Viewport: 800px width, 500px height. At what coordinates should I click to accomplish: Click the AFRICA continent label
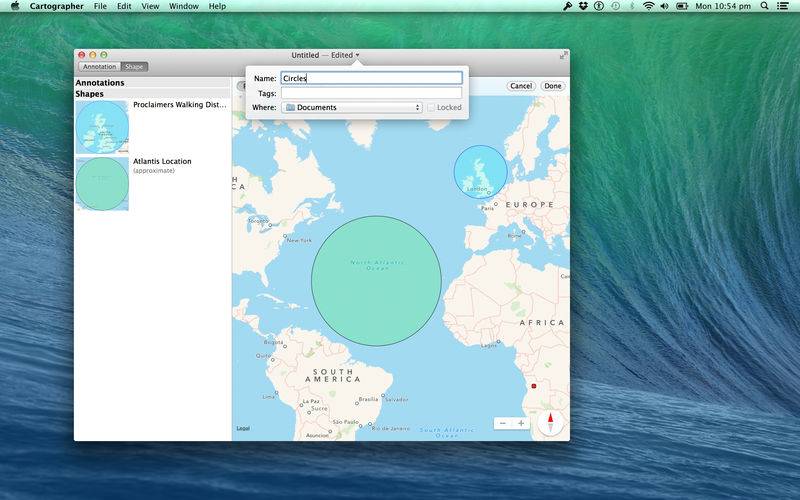(542, 322)
